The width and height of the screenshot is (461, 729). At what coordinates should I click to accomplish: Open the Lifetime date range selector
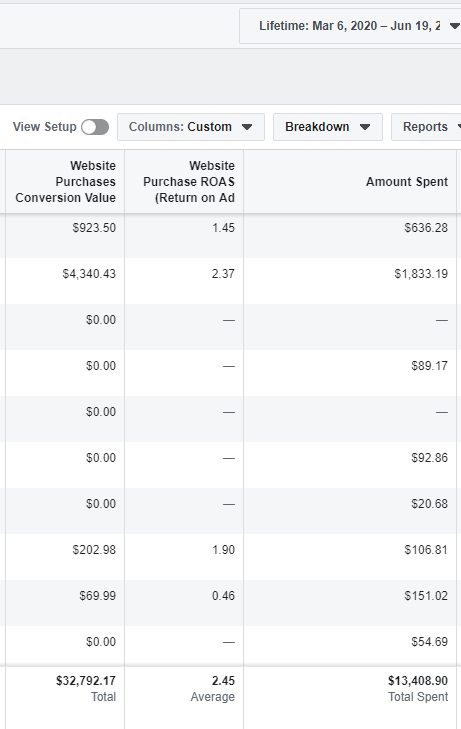350,26
